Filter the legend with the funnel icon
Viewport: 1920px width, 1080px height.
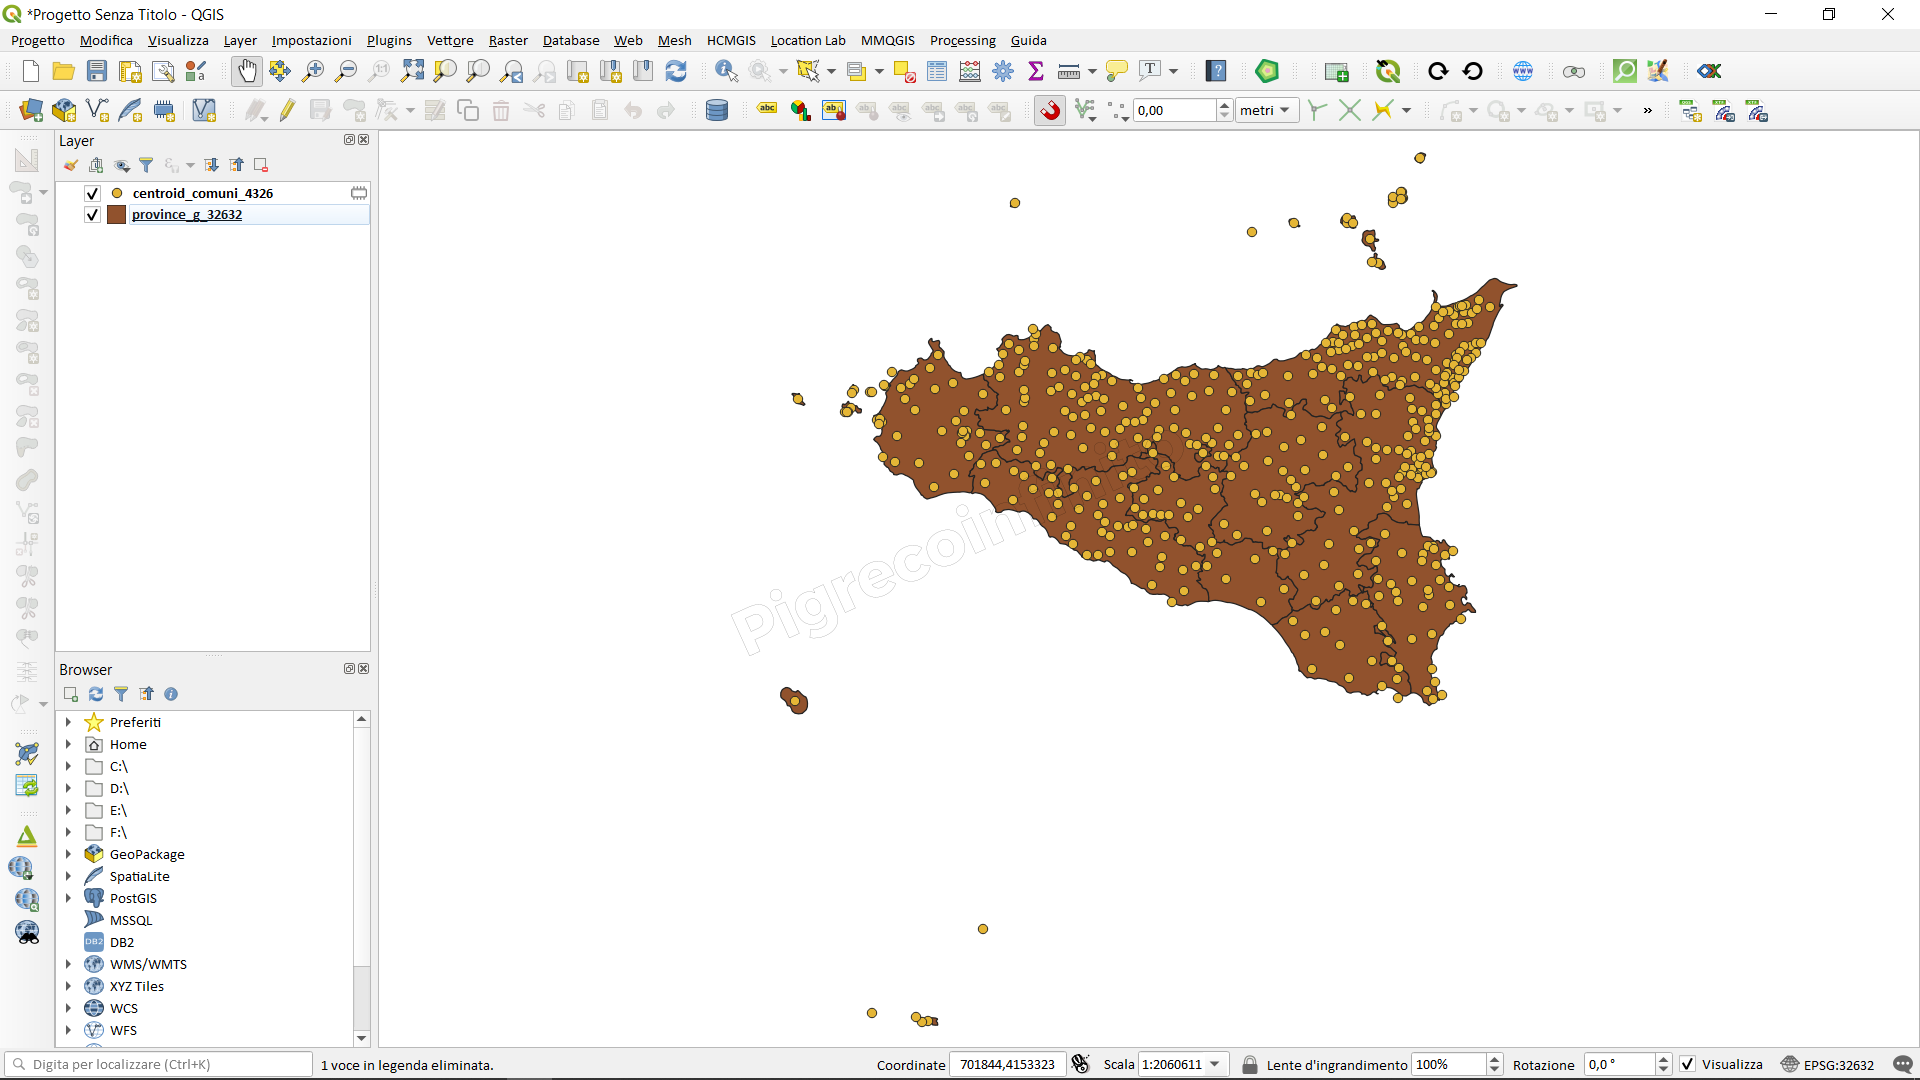coord(146,165)
